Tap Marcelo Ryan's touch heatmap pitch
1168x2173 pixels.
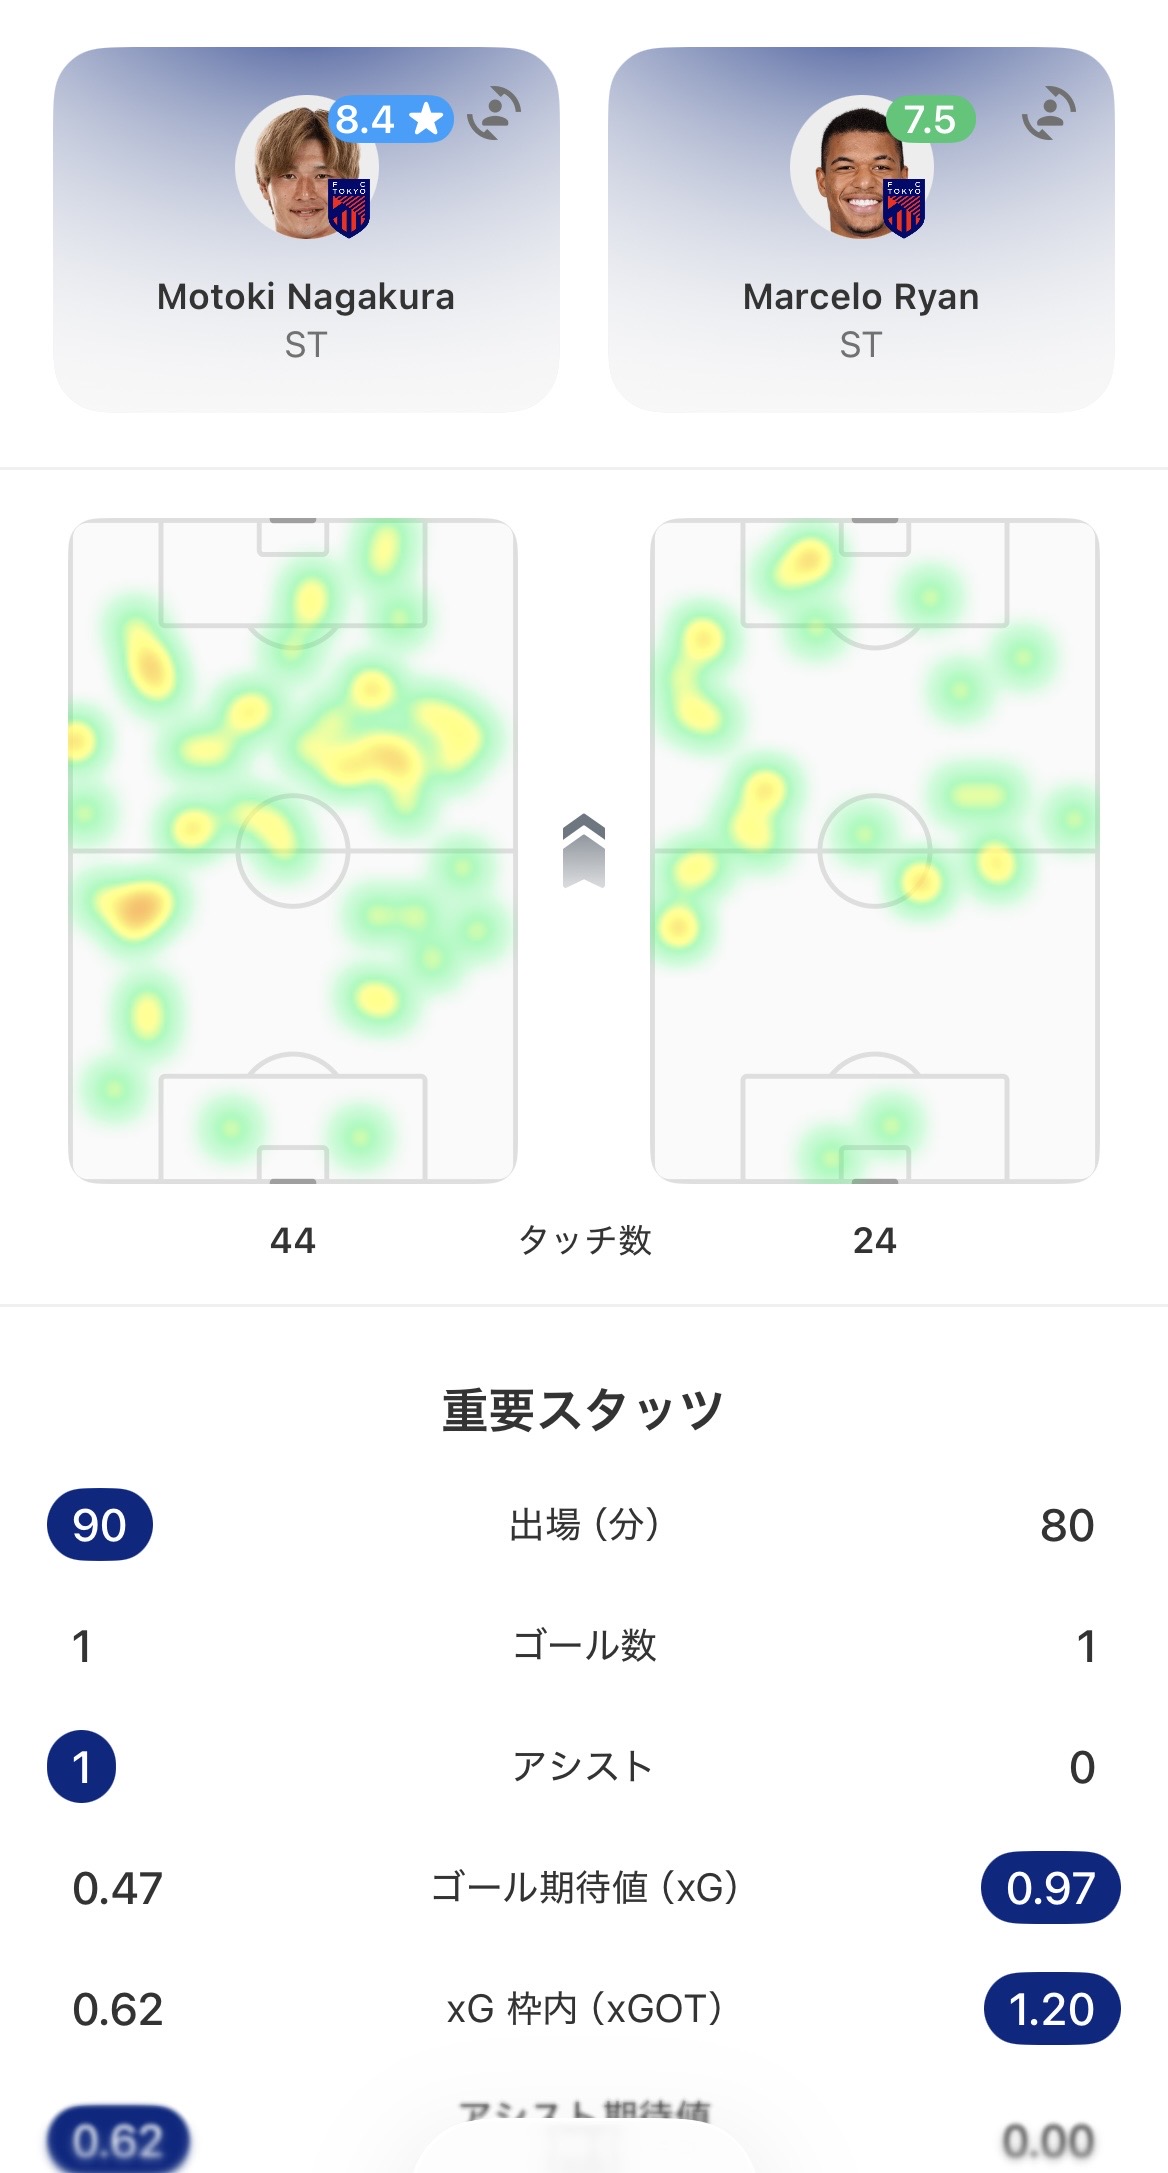click(875, 850)
